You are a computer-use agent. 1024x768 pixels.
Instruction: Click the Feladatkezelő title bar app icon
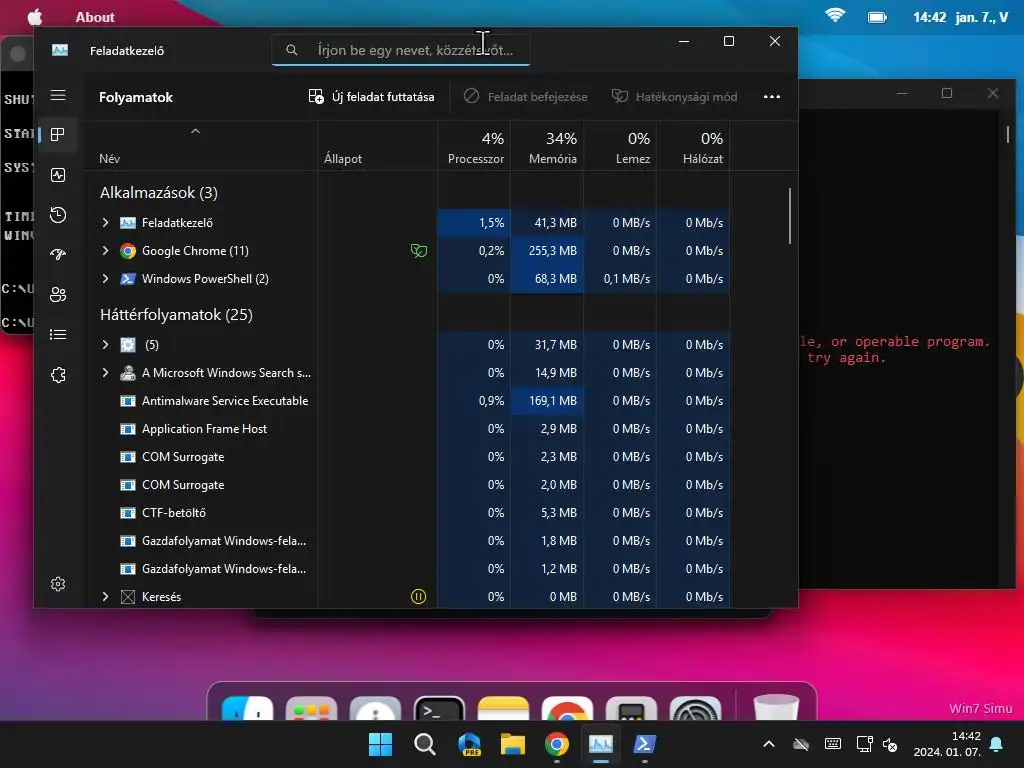click(60, 50)
